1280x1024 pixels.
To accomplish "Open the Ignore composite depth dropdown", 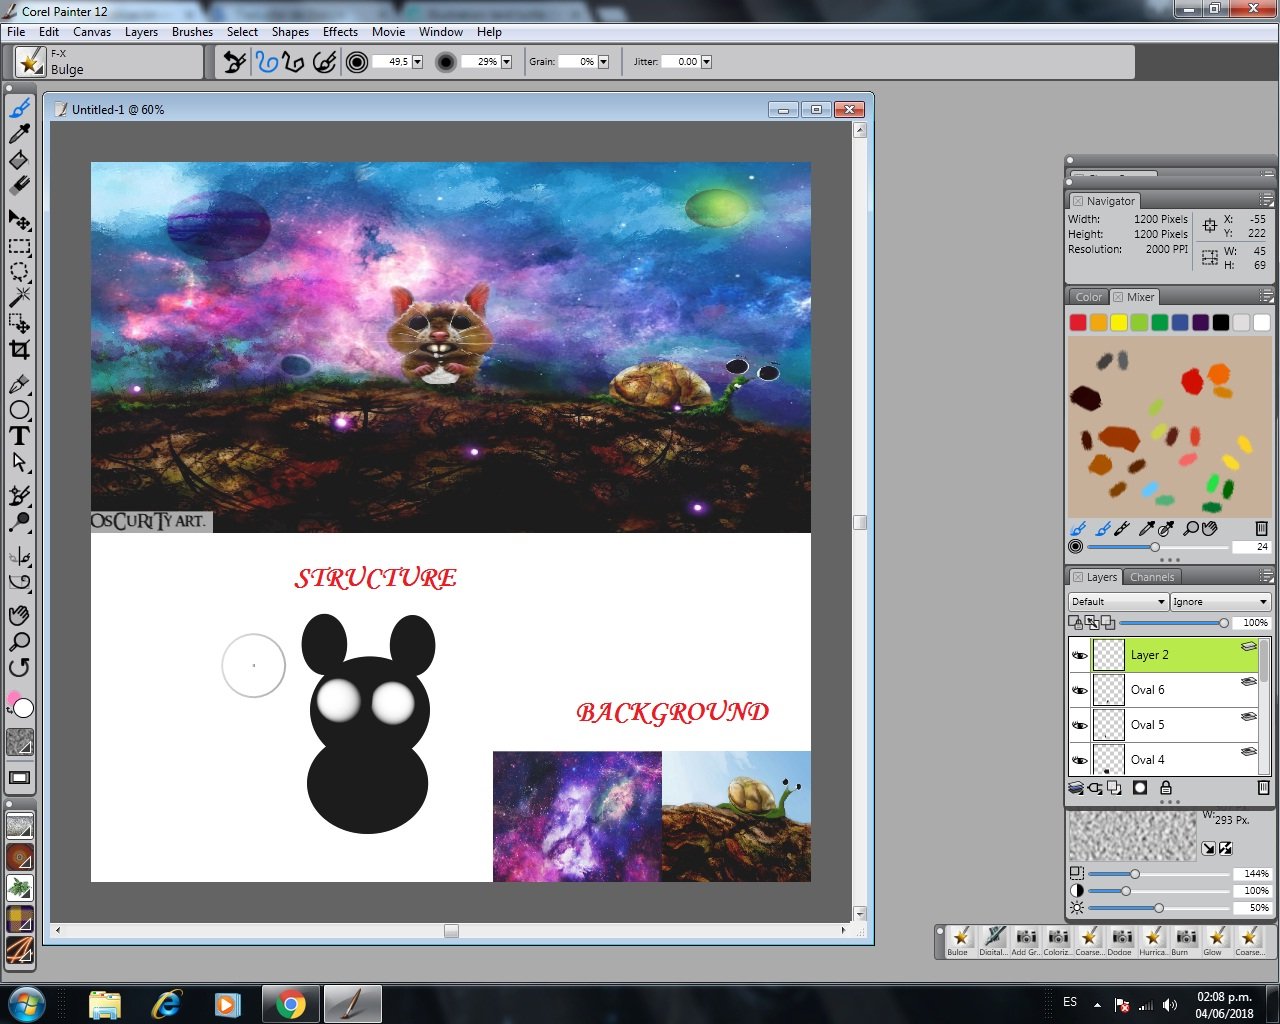I will coord(1220,602).
